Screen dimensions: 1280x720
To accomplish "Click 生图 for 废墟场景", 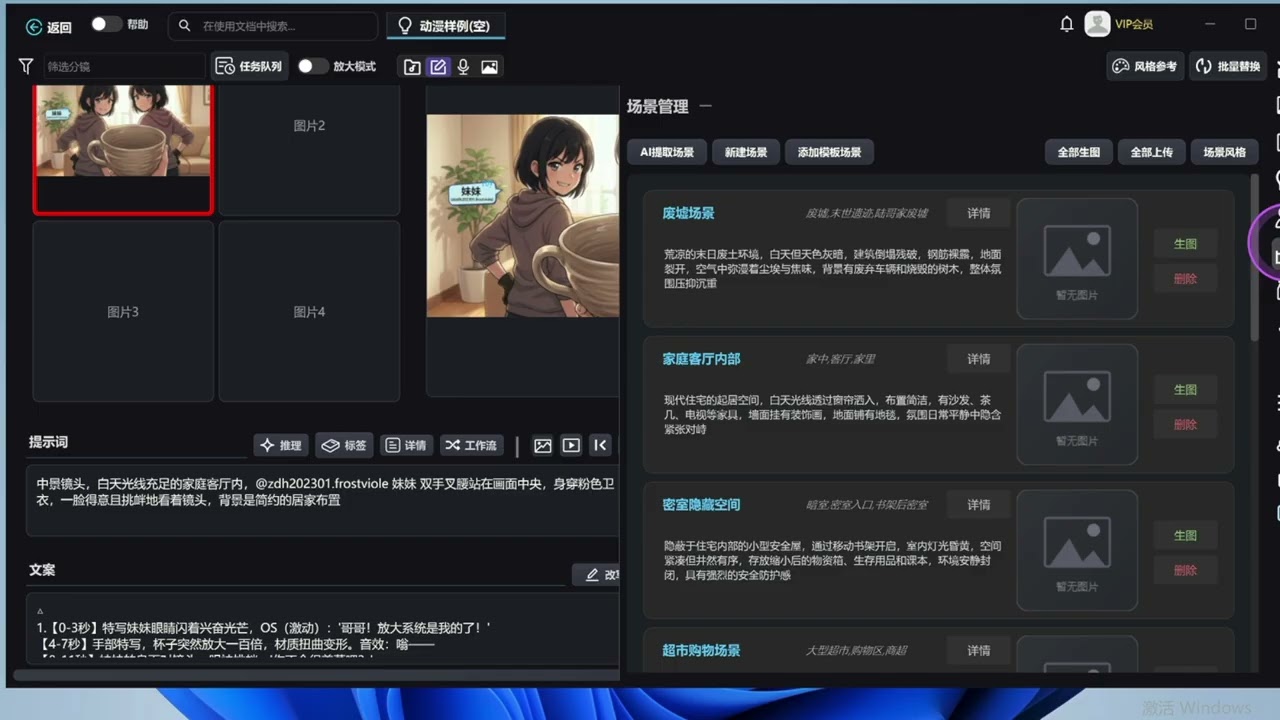I will (1185, 243).
